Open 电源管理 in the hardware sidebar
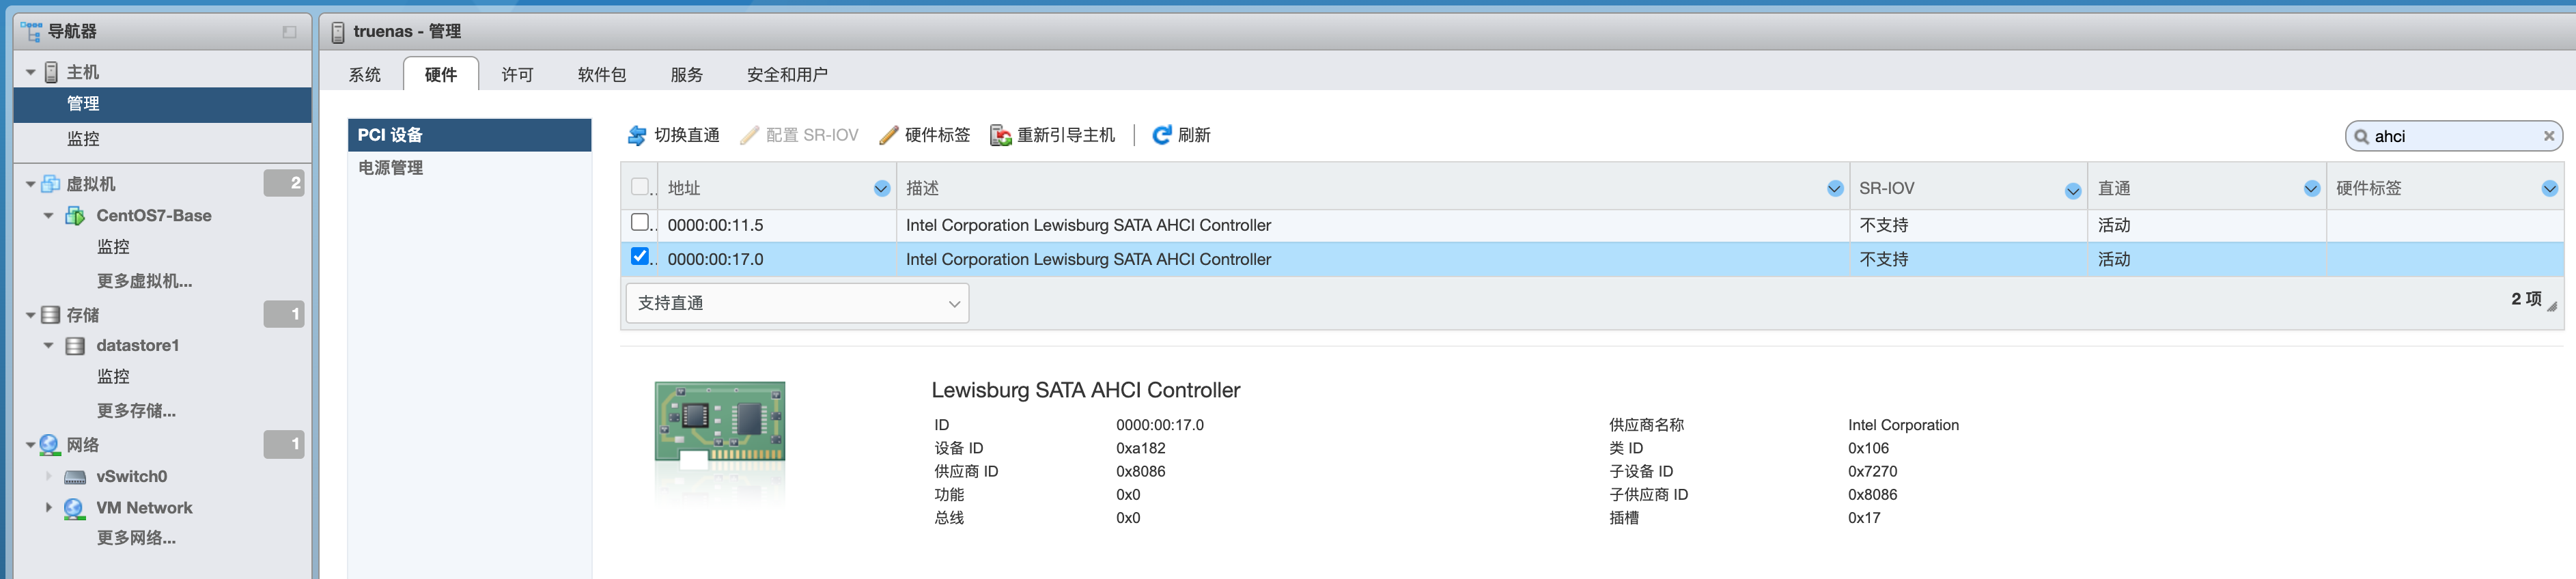The height and width of the screenshot is (579, 2576). point(391,168)
